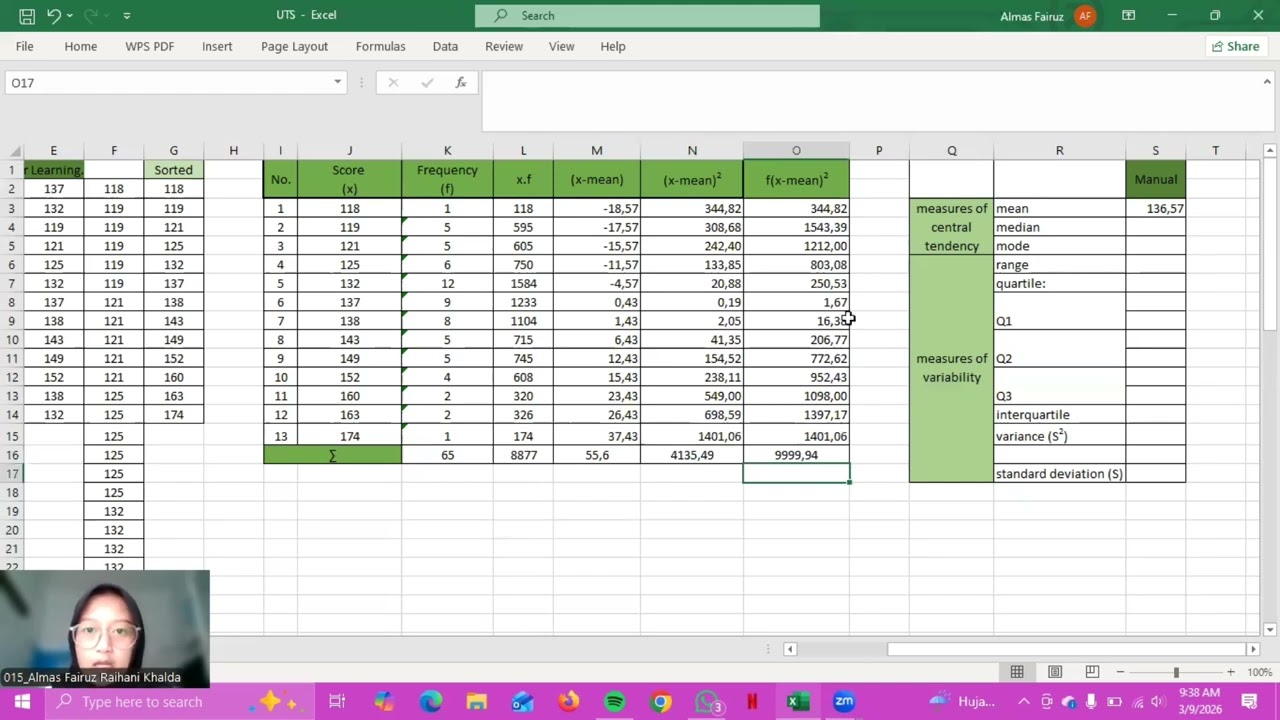The height and width of the screenshot is (720, 1280).
Task: Select column J header
Action: [x=349, y=151]
